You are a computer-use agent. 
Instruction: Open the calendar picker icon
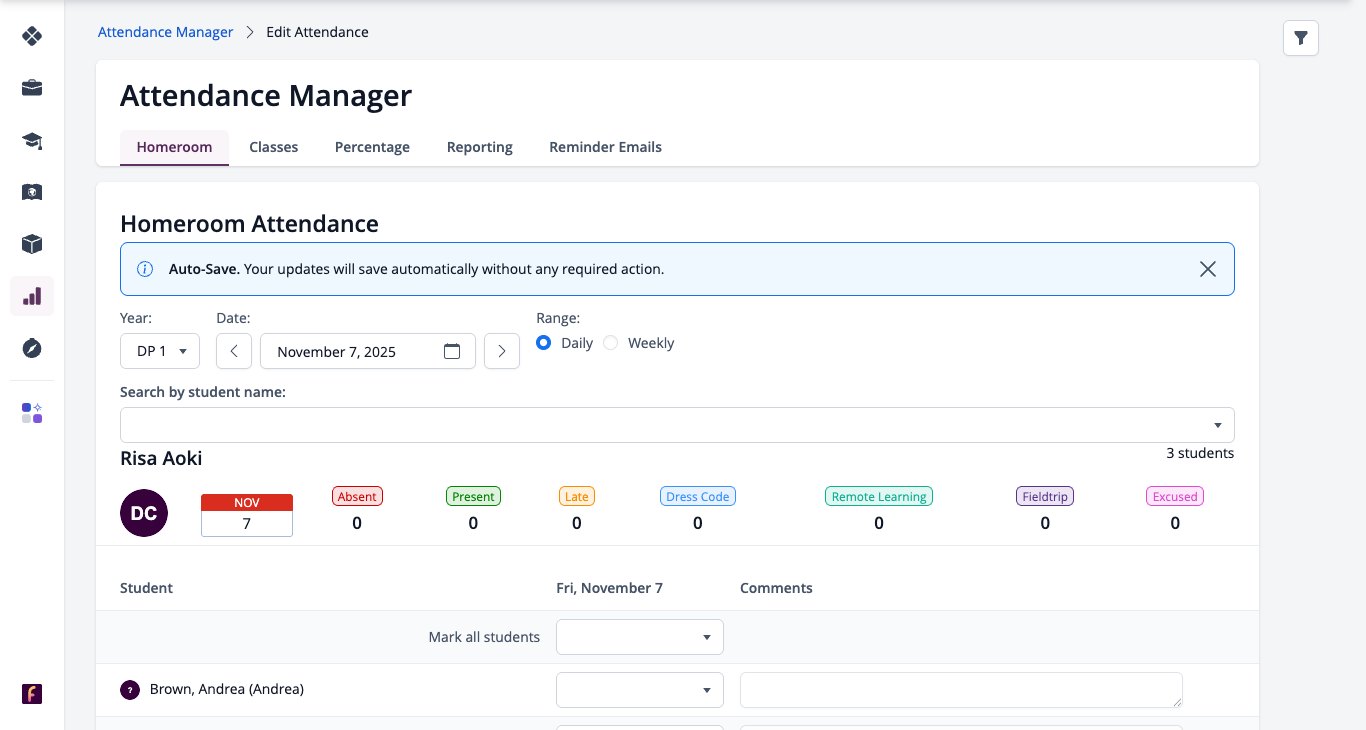tap(452, 351)
